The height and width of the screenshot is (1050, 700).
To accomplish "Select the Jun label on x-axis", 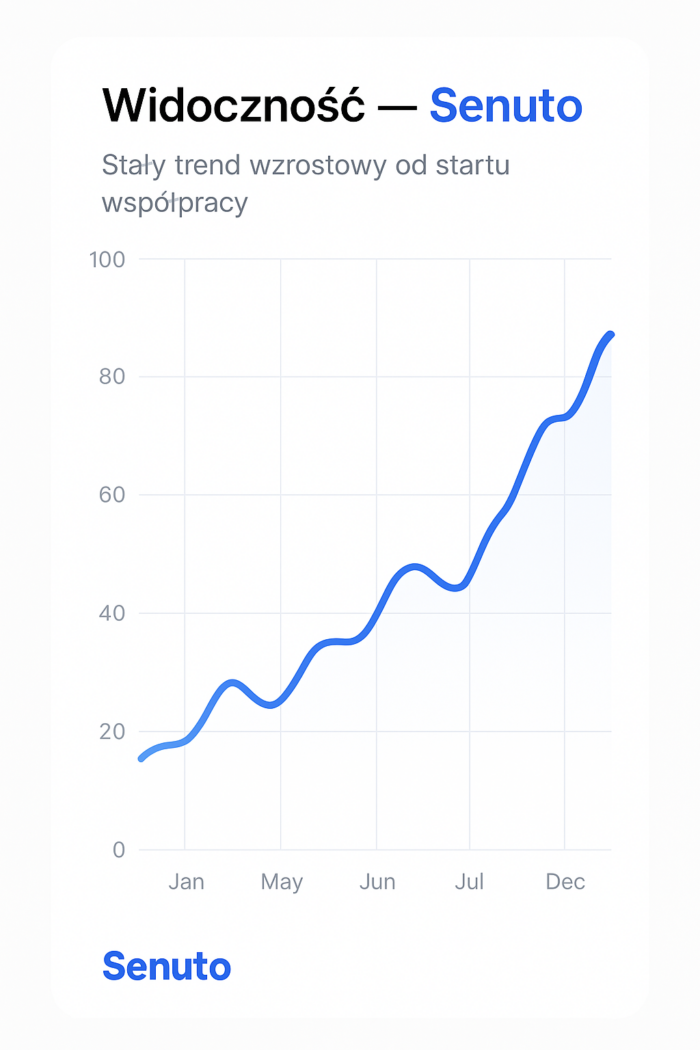I will pos(377,882).
